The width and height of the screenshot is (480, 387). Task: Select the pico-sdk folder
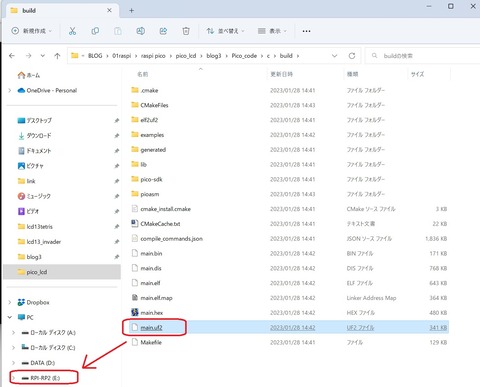tap(147, 179)
